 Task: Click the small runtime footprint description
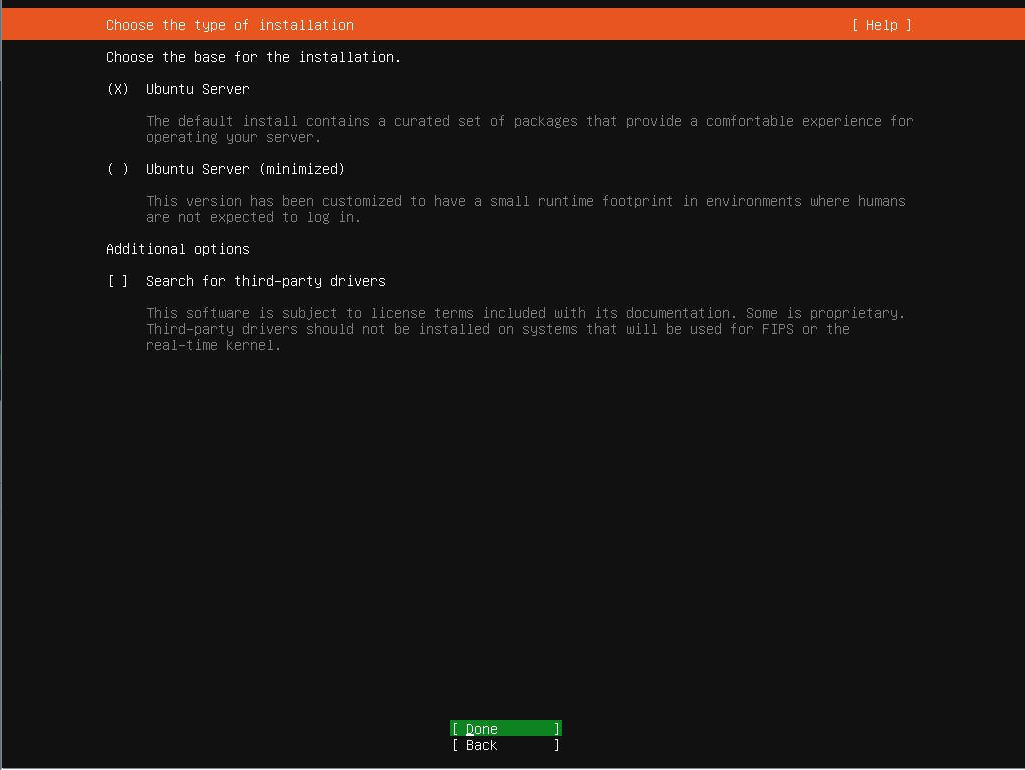(x=525, y=201)
